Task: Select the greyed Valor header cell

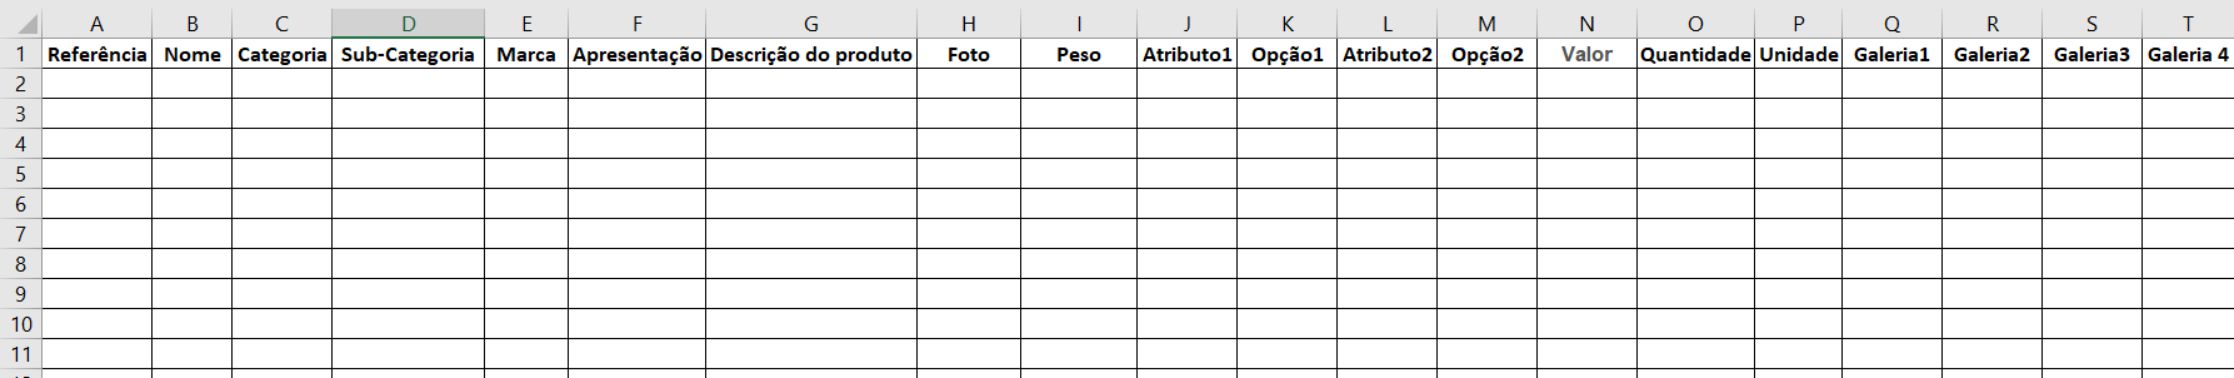Action: tap(1587, 55)
